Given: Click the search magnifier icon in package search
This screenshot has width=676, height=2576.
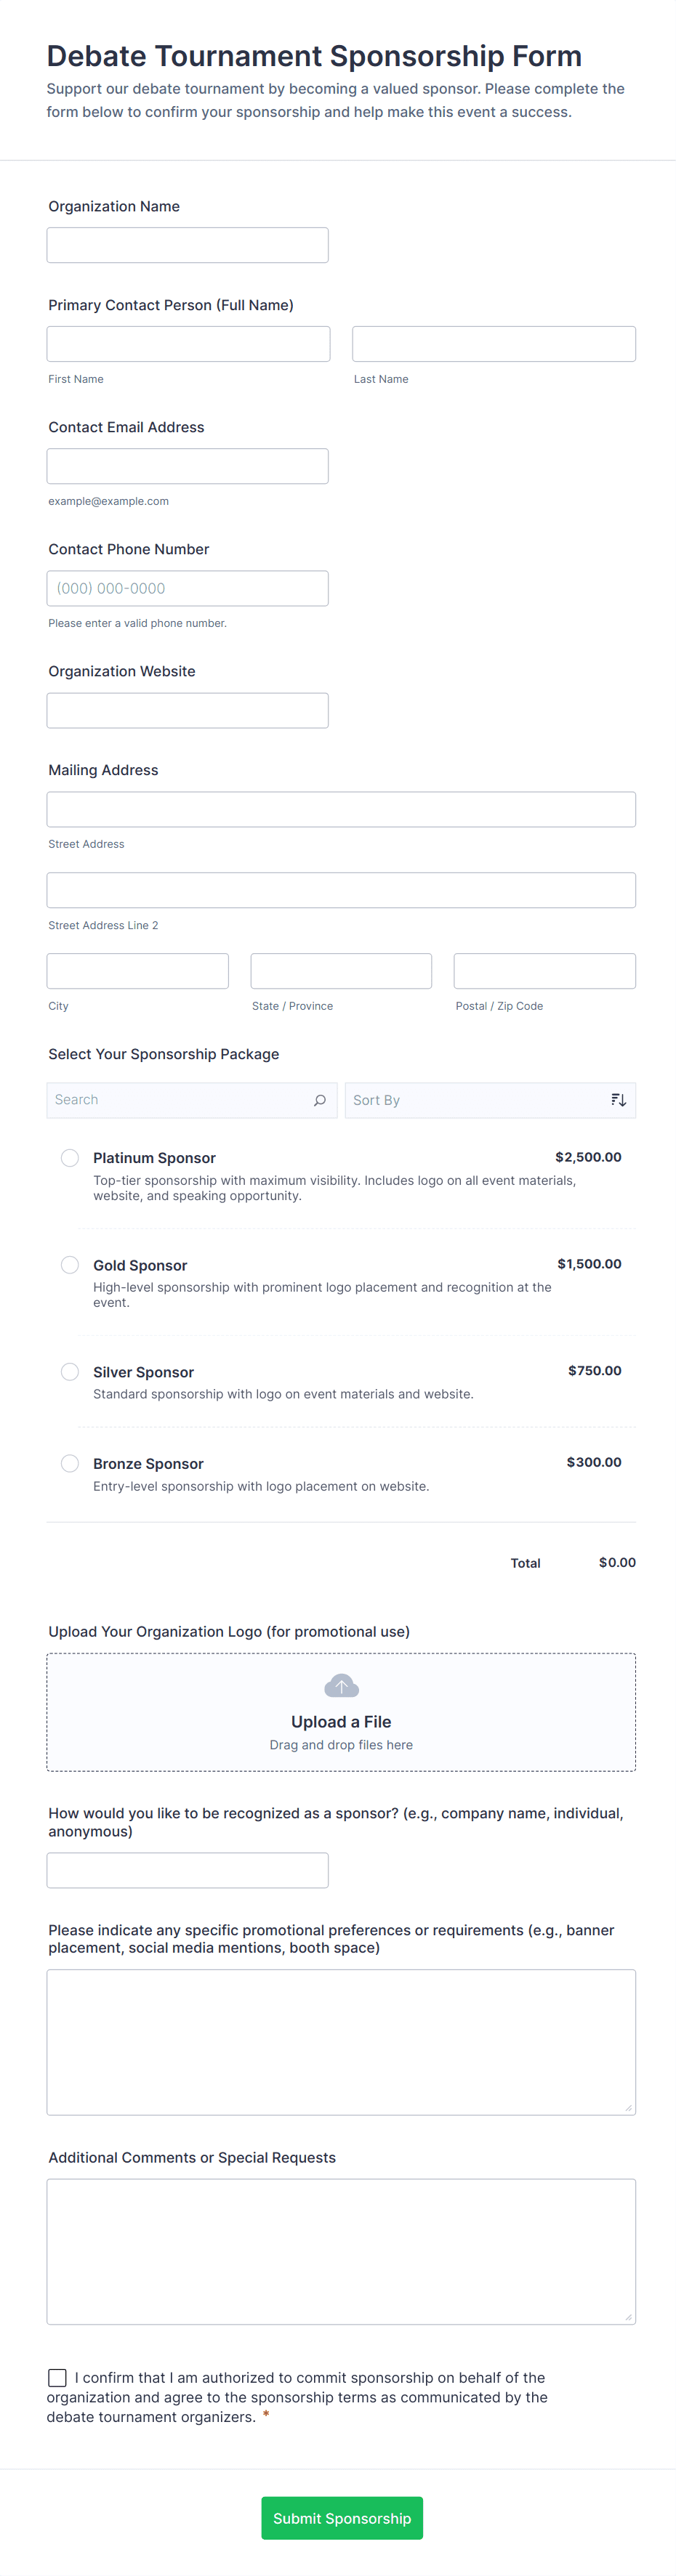Looking at the screenshot, I should coord(320,1100).
